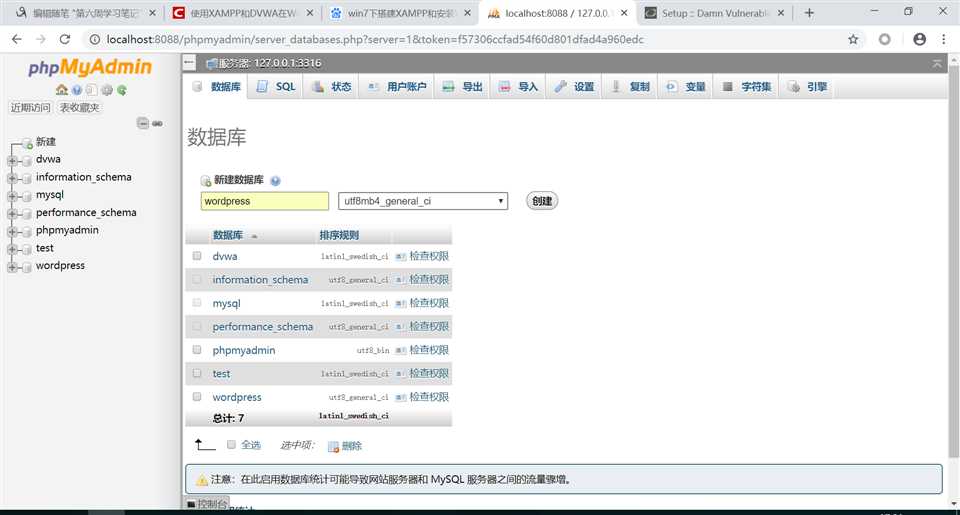Click the phpmyadmin row privileges icon
This screenshot has height=515, width=960.
[400, 350]
